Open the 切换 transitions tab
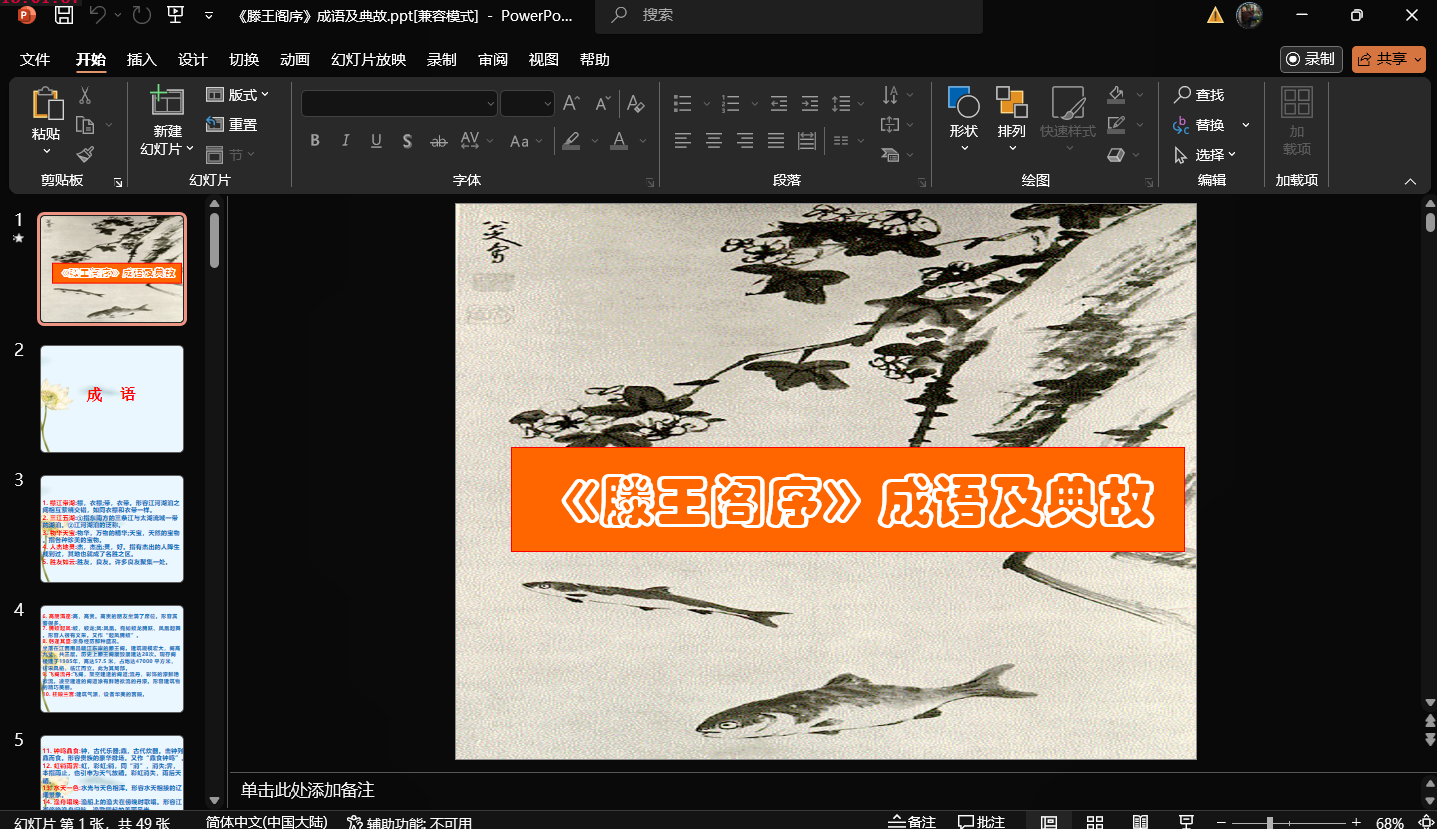The width and height of the screenshot is (1437, 829). [244, 60]
